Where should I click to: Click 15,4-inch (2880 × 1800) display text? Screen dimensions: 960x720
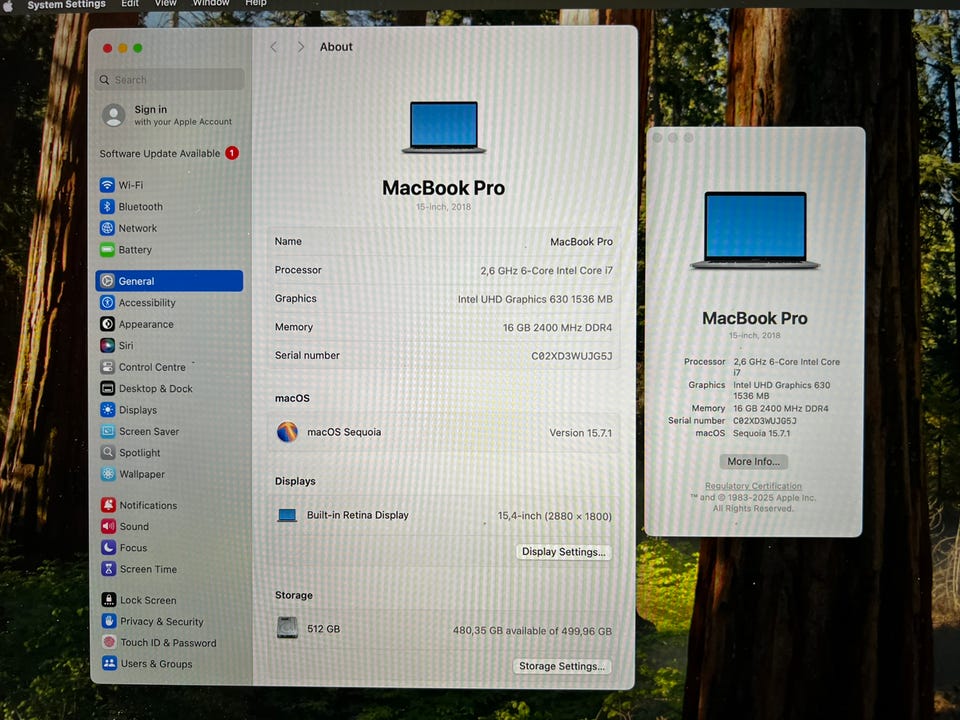[x=554, y=516]
